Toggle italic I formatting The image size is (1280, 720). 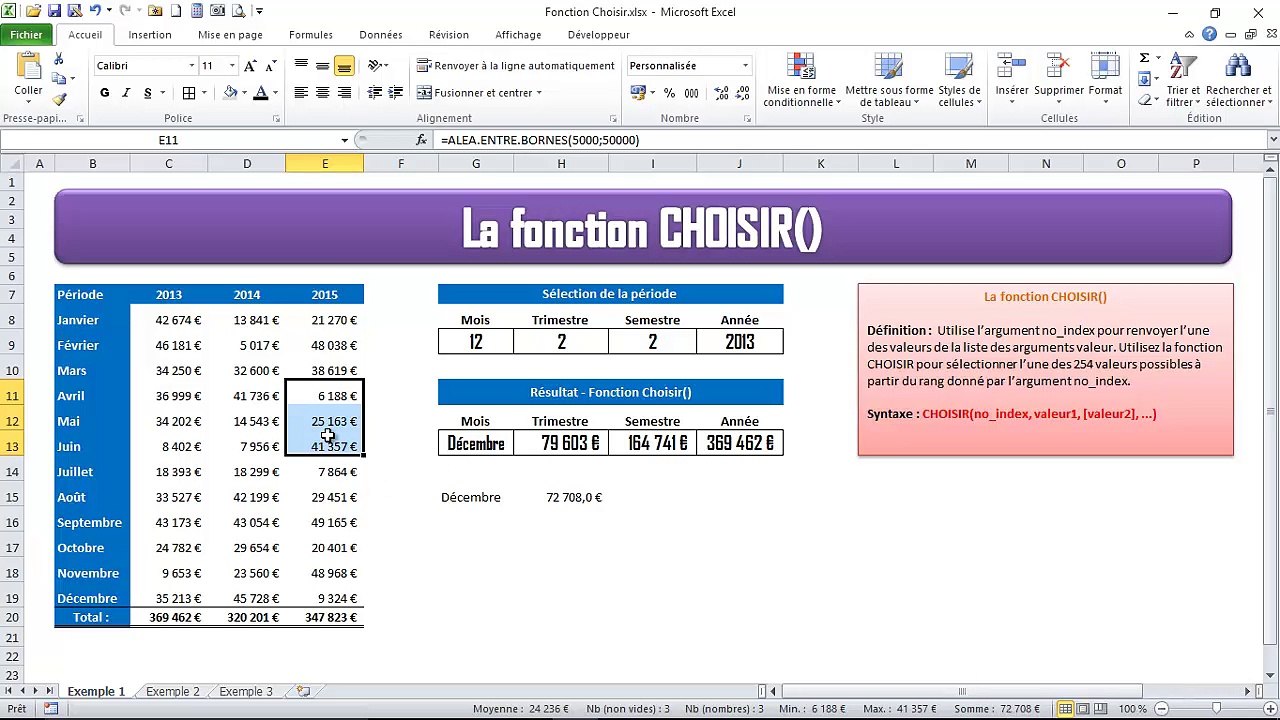126,93
